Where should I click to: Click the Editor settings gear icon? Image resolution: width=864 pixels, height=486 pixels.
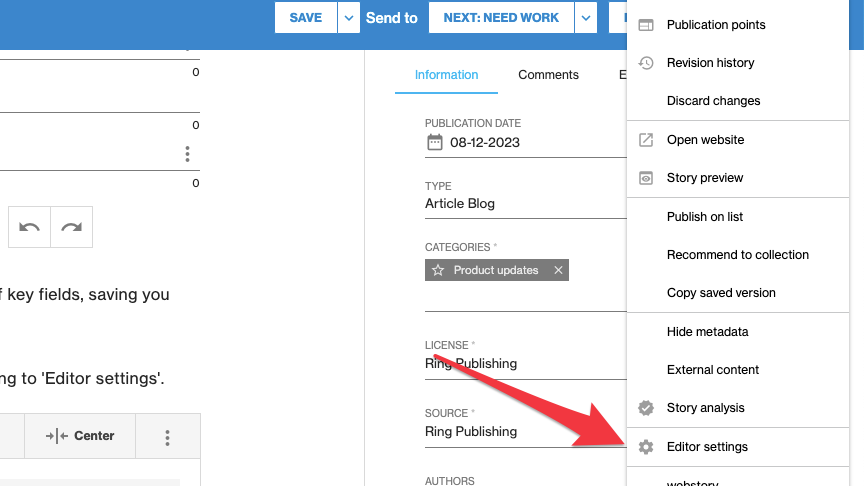[x=646, y=447]
